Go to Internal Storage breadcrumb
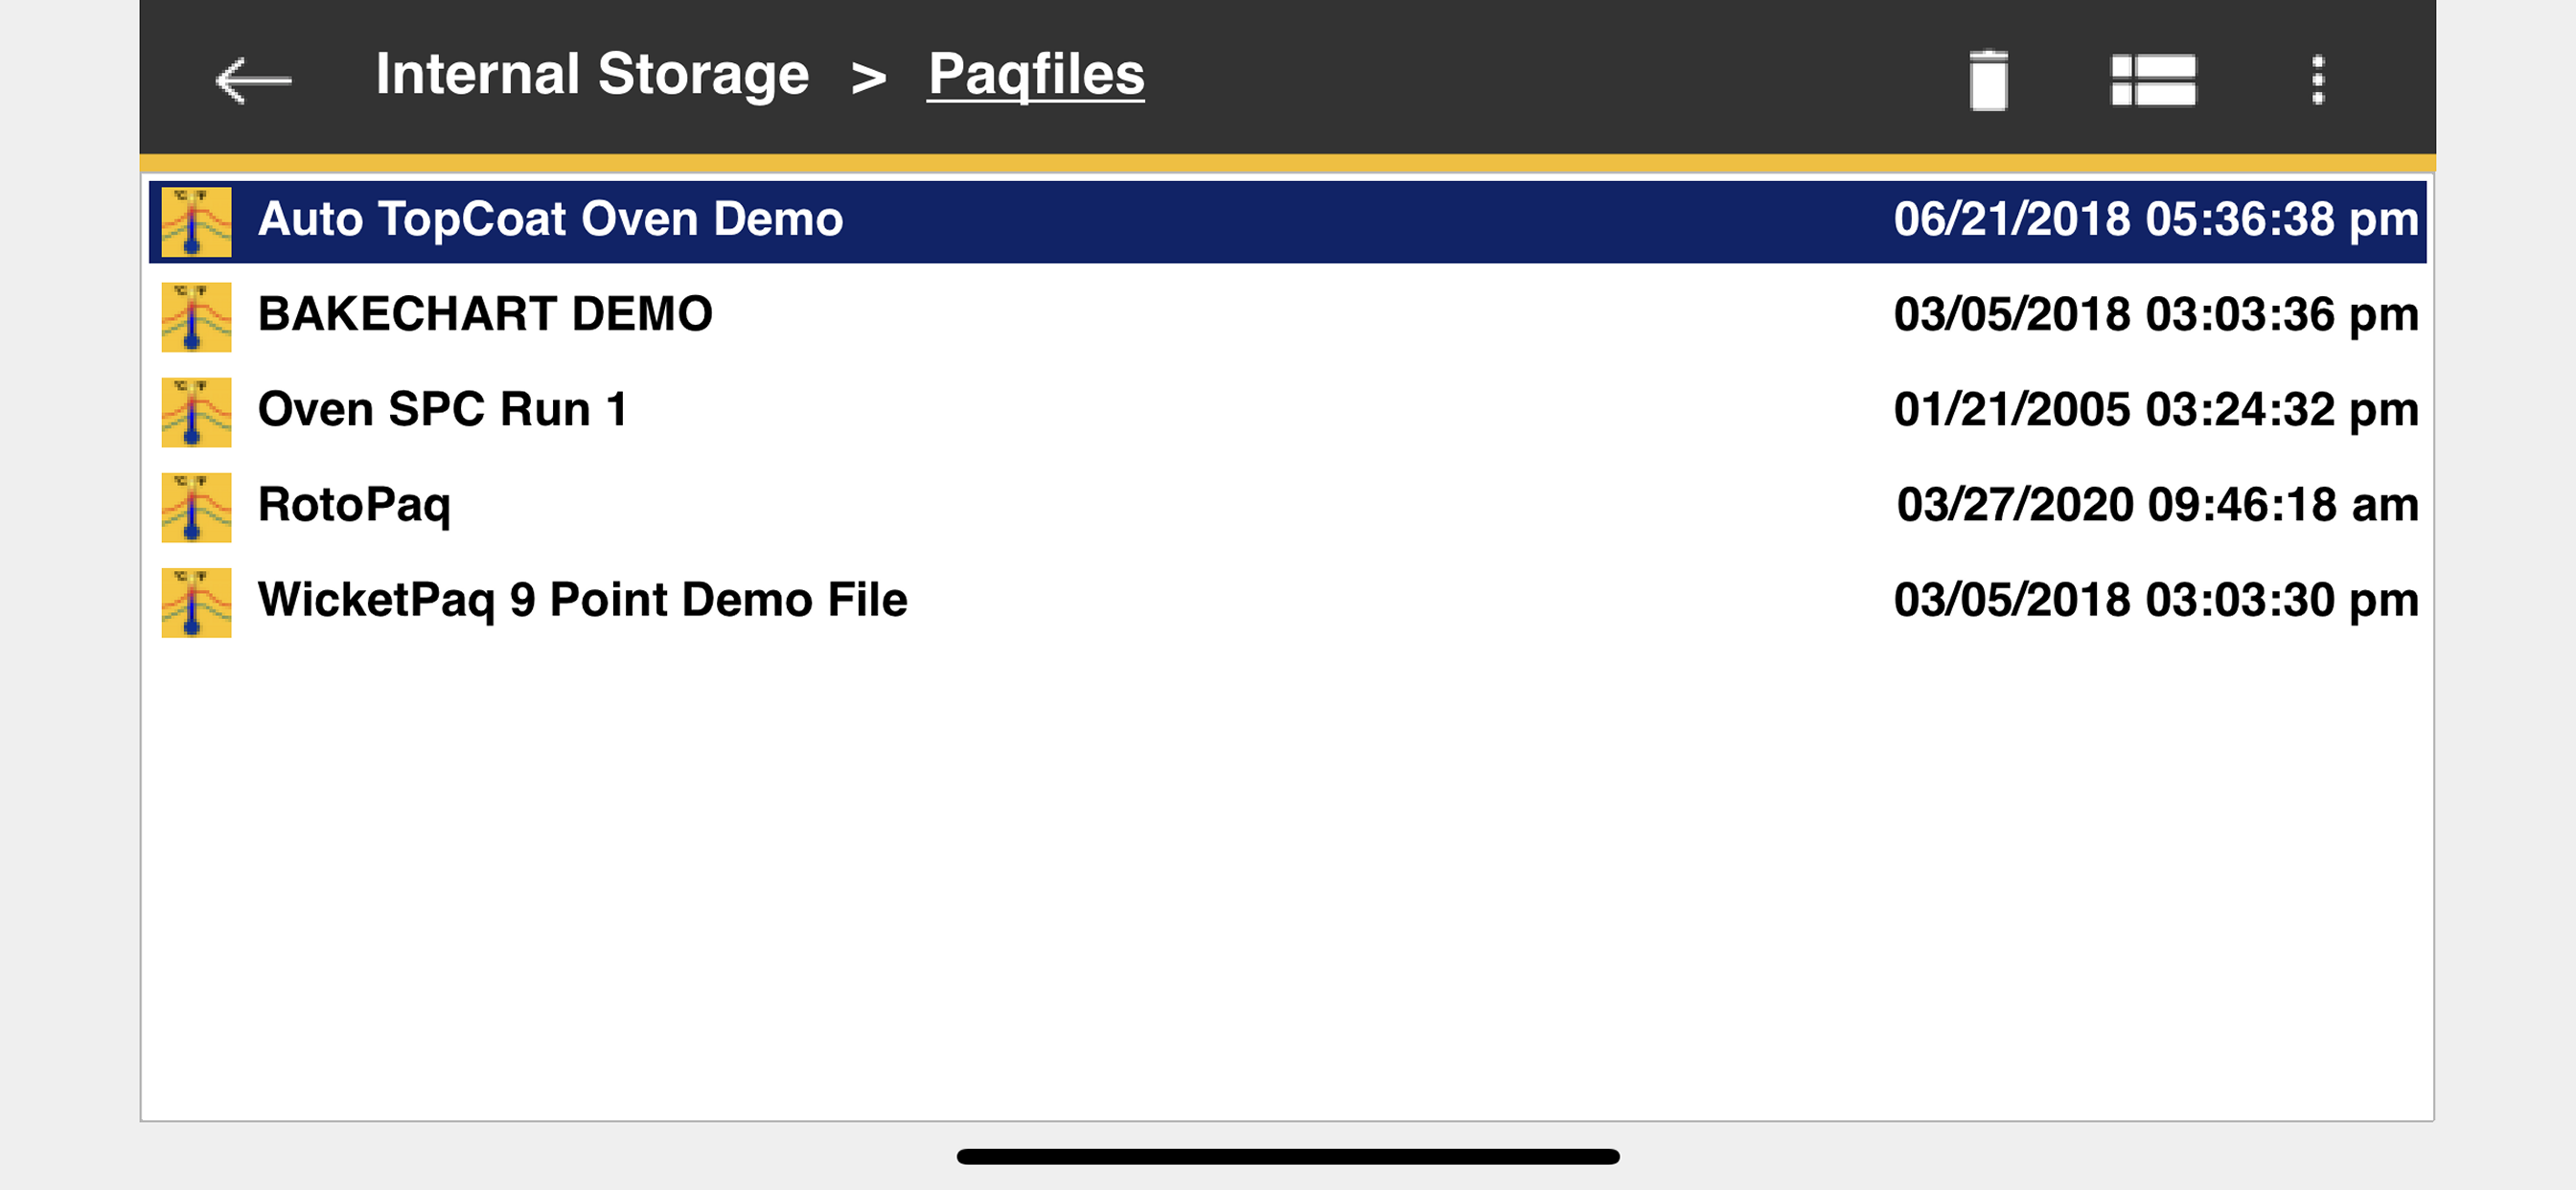The height and width of the screenshot is (1190, 2576). pos(592,74)
